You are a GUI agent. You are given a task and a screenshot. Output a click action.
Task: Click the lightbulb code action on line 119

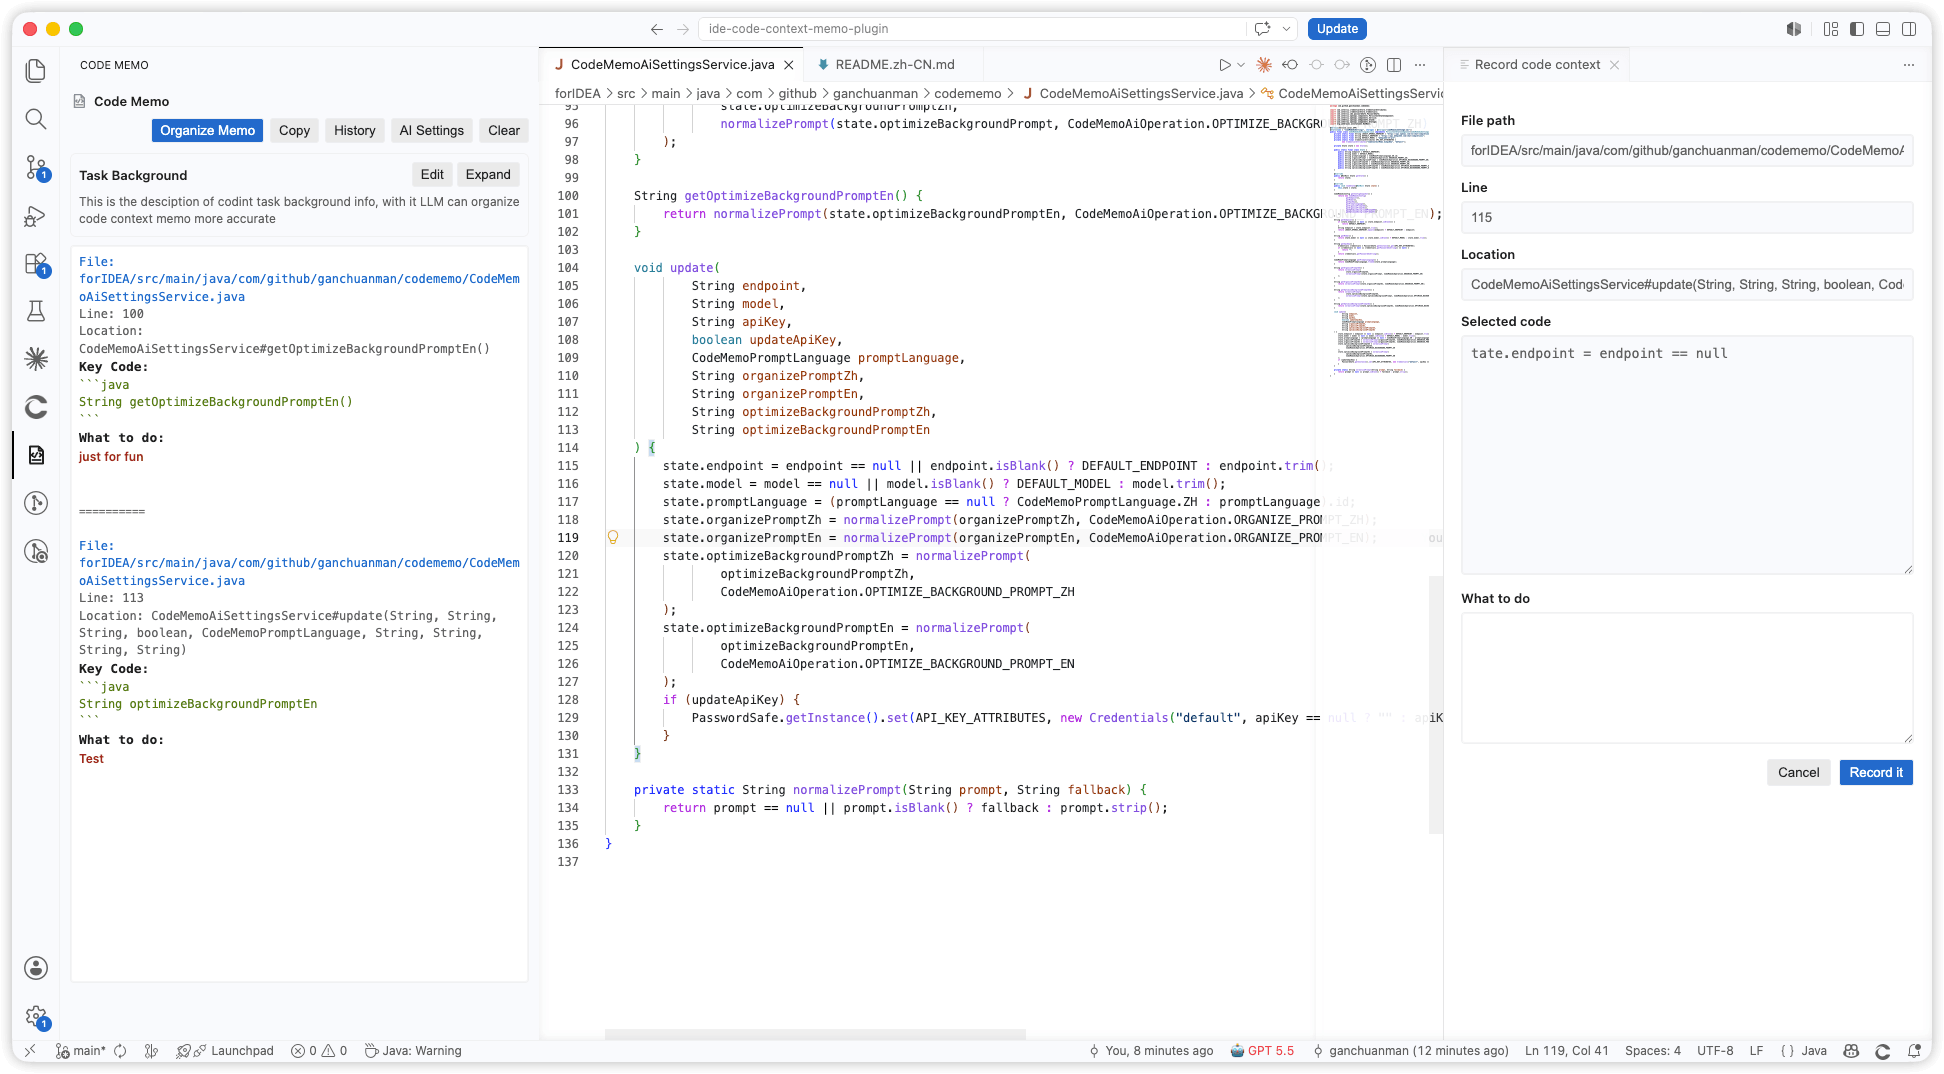[613, 537]
